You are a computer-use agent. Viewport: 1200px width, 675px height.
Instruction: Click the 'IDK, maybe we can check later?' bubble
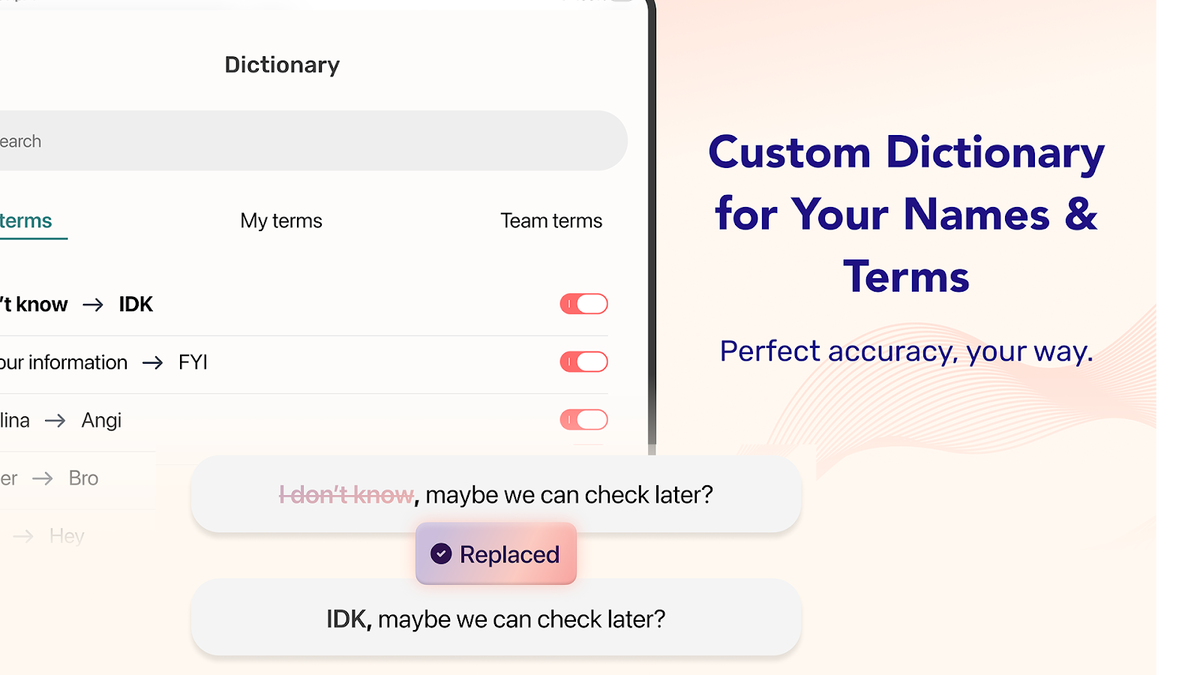(497, 618)
